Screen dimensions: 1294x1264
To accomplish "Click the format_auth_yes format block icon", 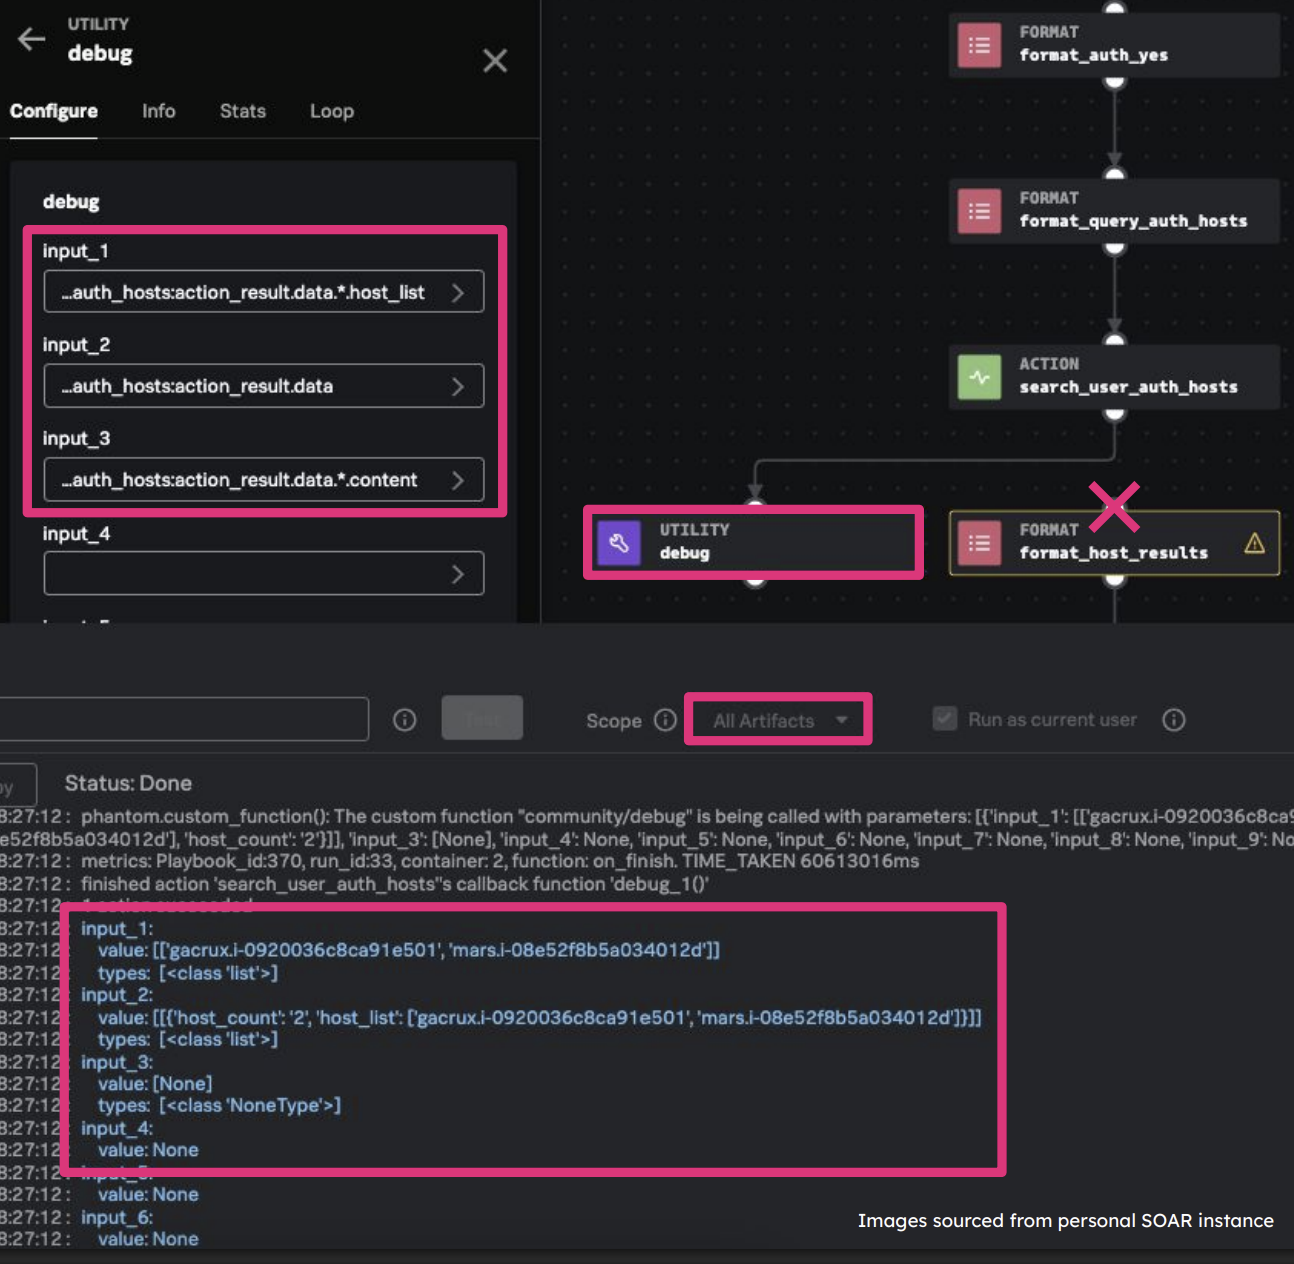I will point(979,45).
